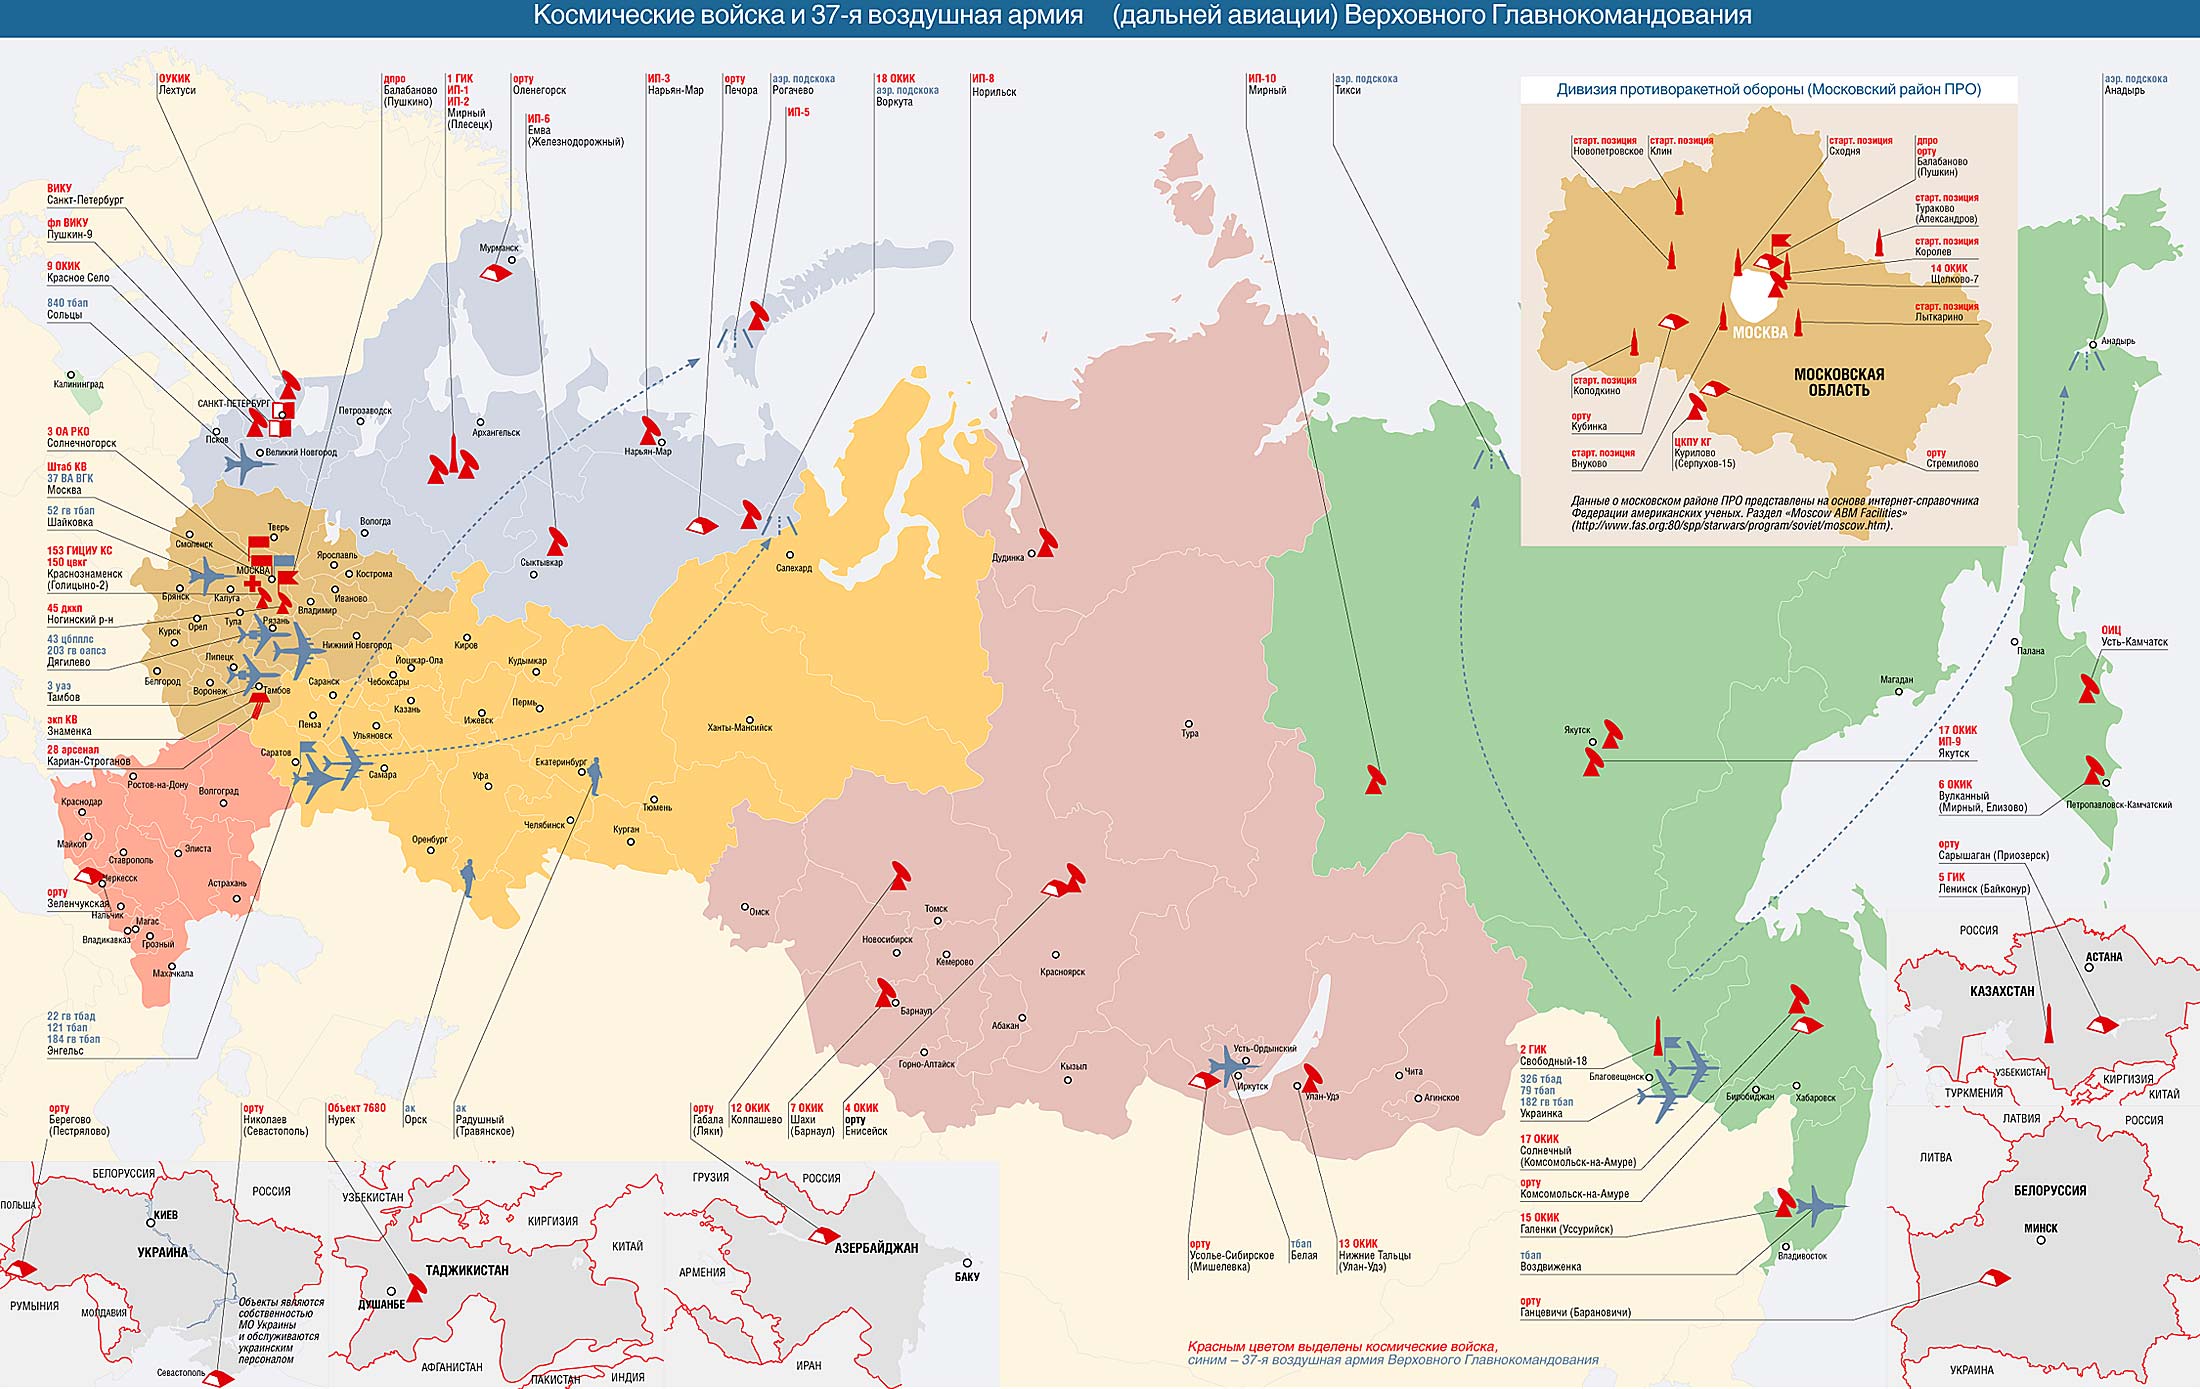Click the blue soldier figure beside Екатеринбург
This screenshot has height=1389, width=2200.
tap(595, 775)
